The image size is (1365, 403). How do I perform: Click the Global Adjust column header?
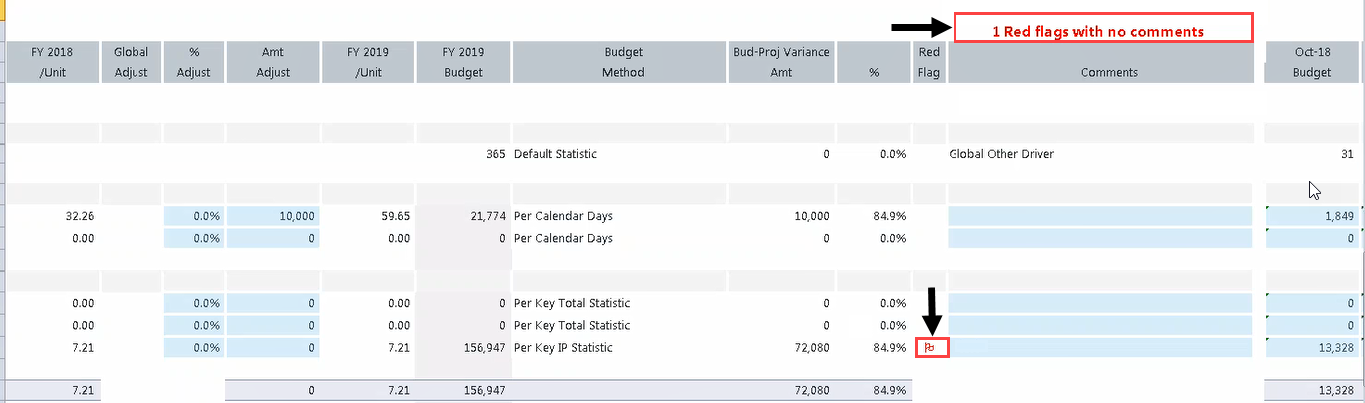pos(131,62)
